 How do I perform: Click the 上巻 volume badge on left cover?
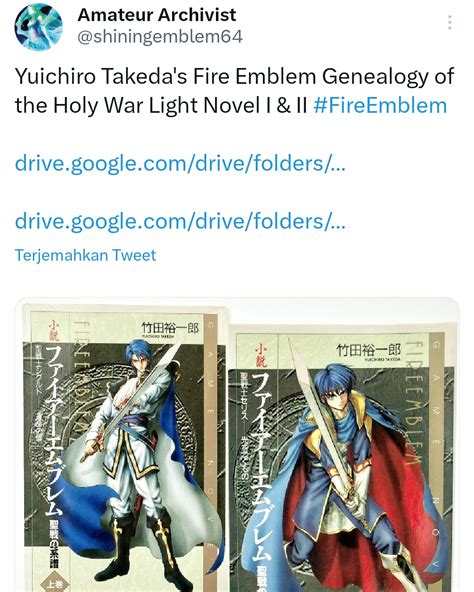55,584
